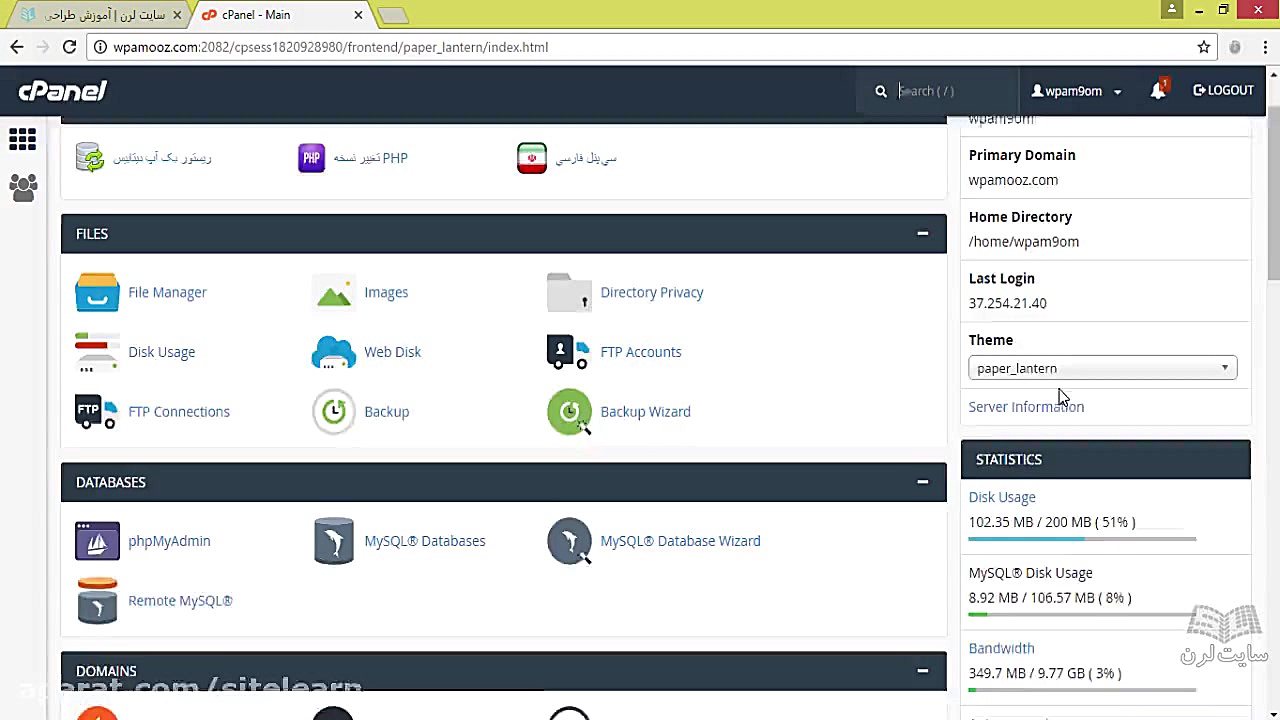Click the Disk Usage progress bar

pos(1082,539)
